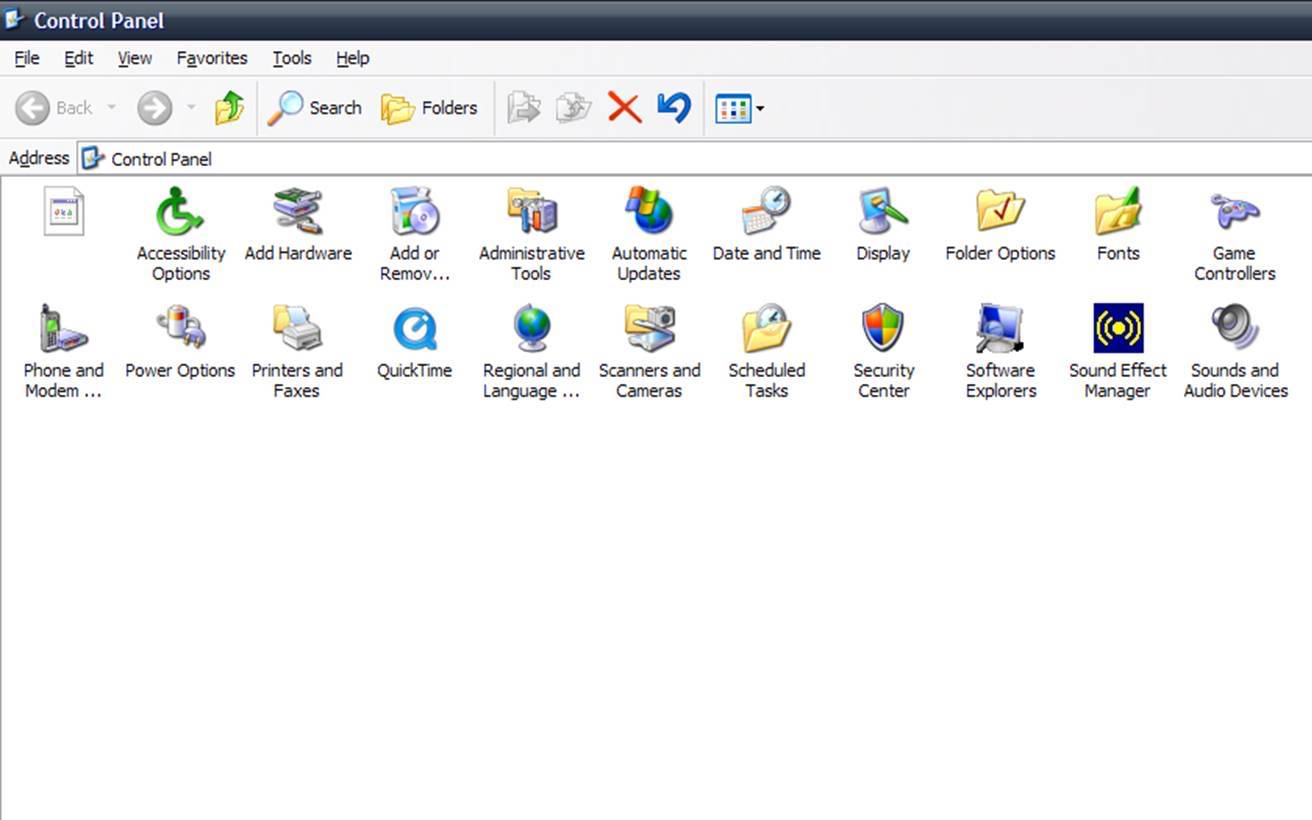The width and height of the screenshot is (1312, 820).
Task: Select the Automatic Updates icon
Action: point(649,213)
